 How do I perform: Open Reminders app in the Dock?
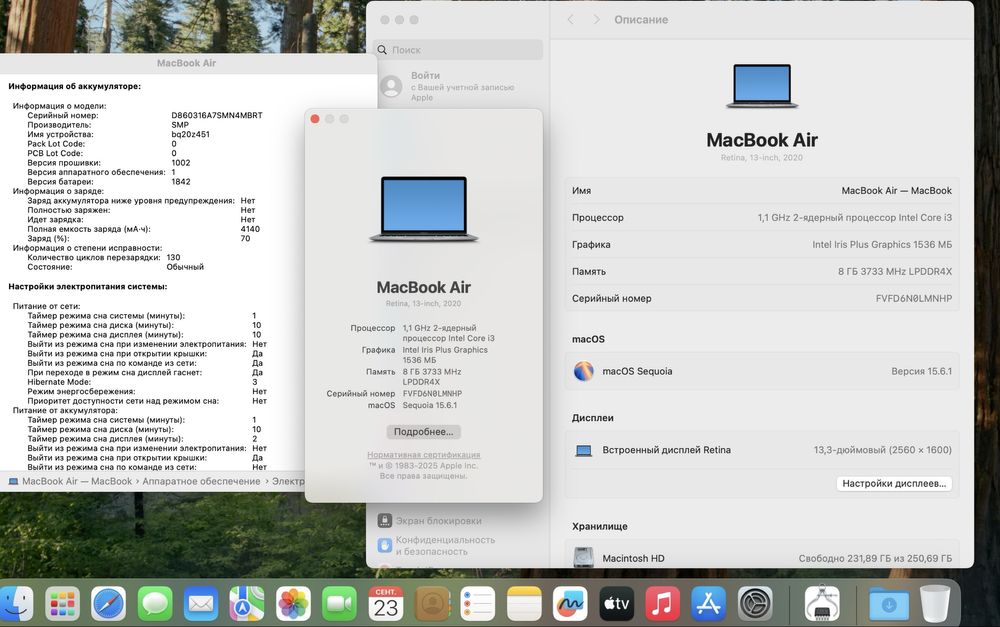478,603
